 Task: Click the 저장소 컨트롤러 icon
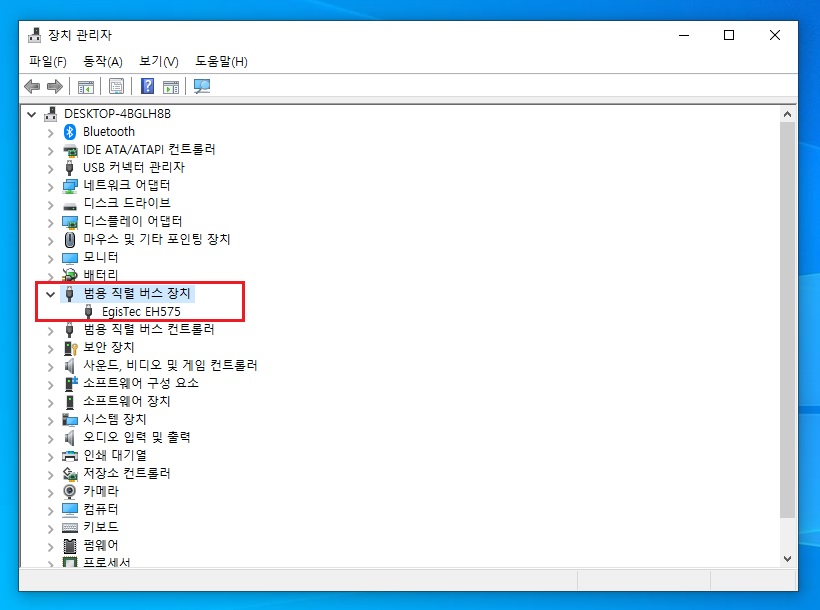point(70,474)
